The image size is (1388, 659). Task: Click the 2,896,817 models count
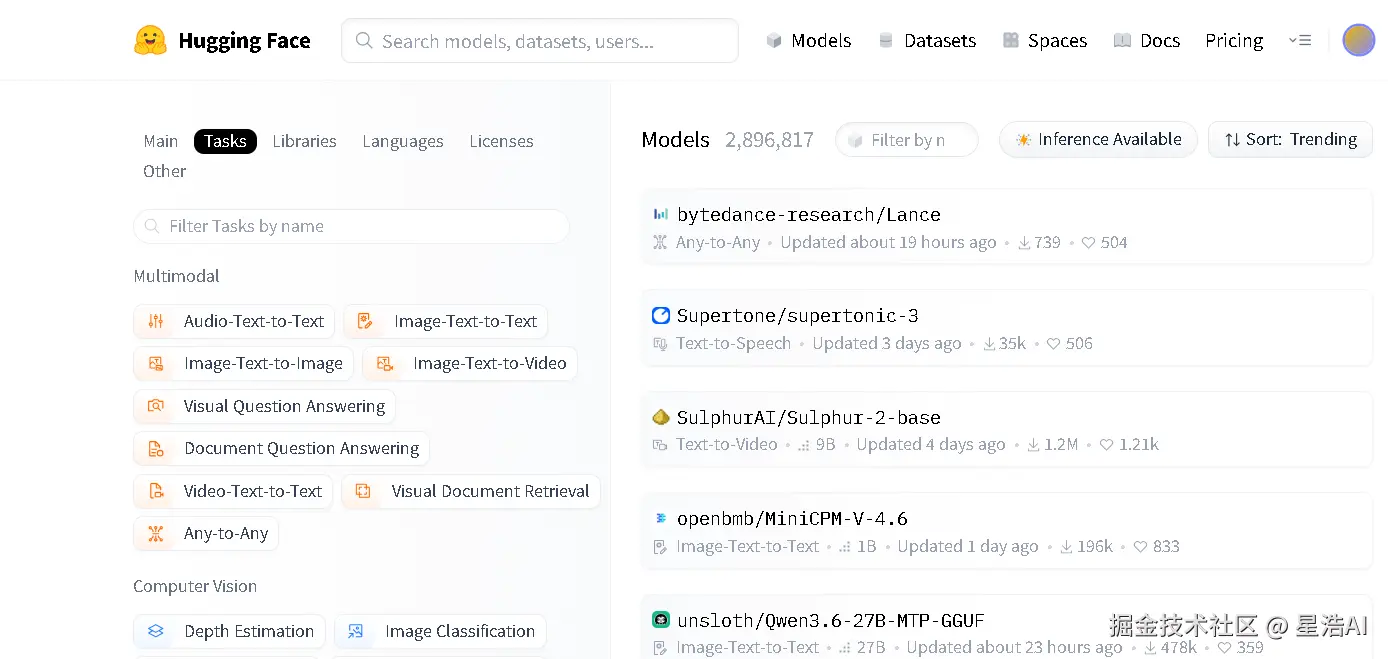[x=769, y=140]
